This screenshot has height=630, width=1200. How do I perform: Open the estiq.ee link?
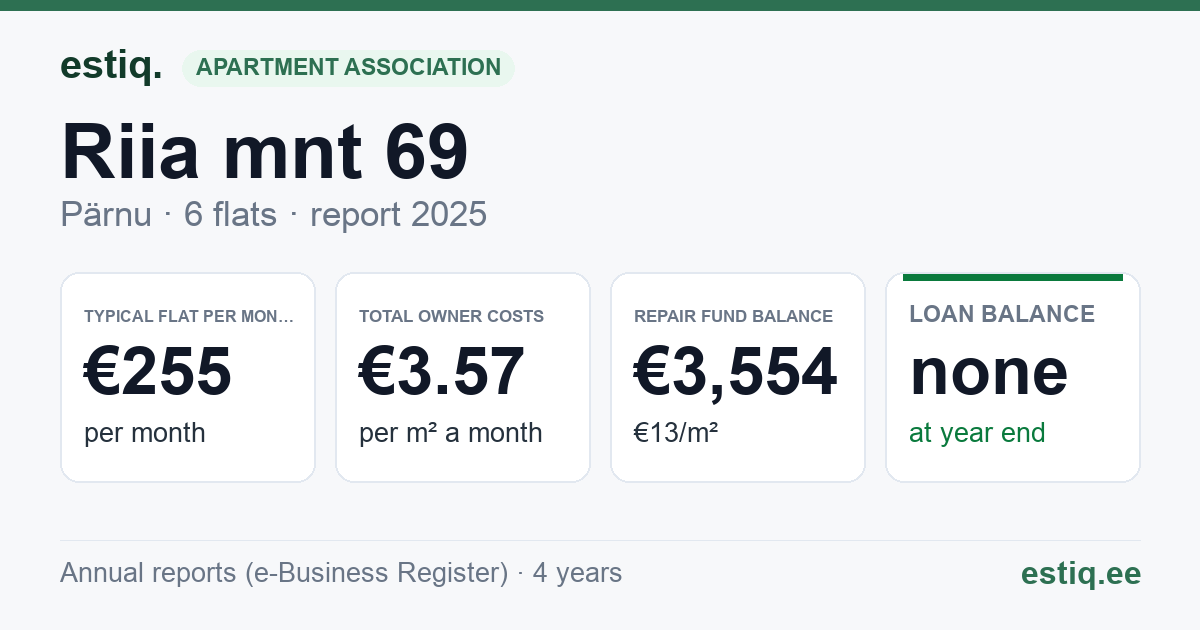[1081, 573]
